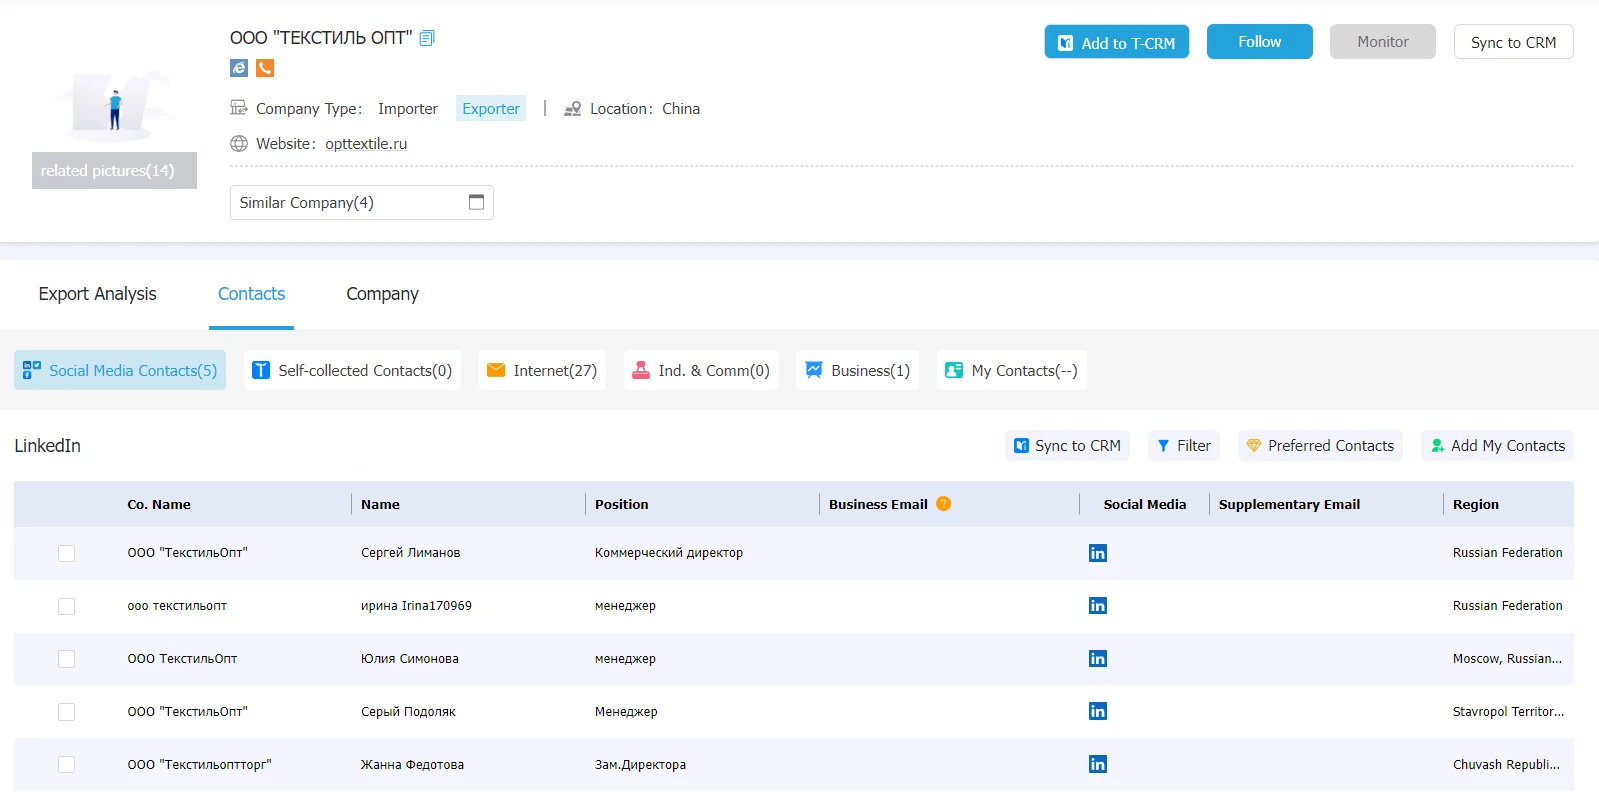This screenshot has height=809, width=1599.
Task: Open Жанна Федотова's LinkedIn icon
Action: [1097, 764]
